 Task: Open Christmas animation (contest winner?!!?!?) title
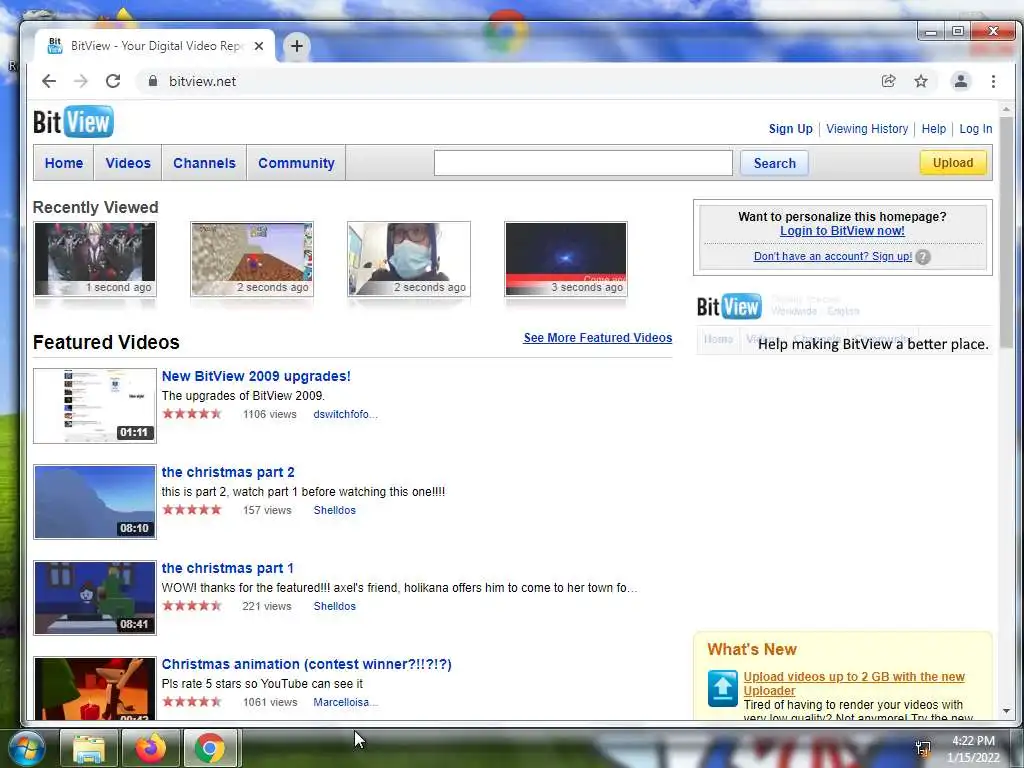[306, 664]
